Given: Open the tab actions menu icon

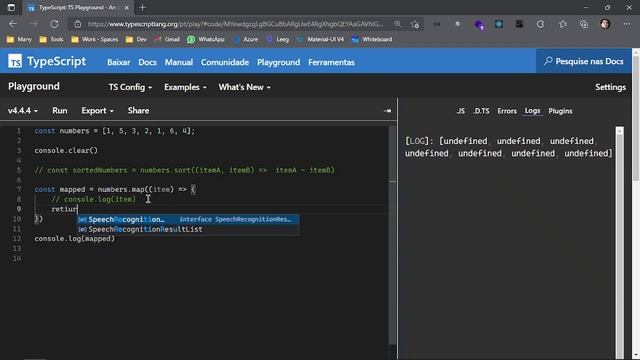Looking at the screenshot, I should [11, 7].
